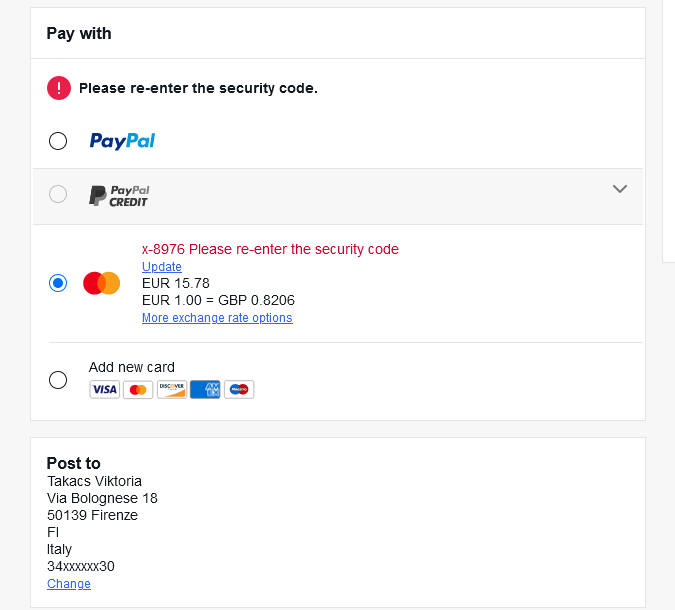Viewport: 675px width, 610px height.
Task: Select the PayPal Credit radio button
Action: coord(58,194)
